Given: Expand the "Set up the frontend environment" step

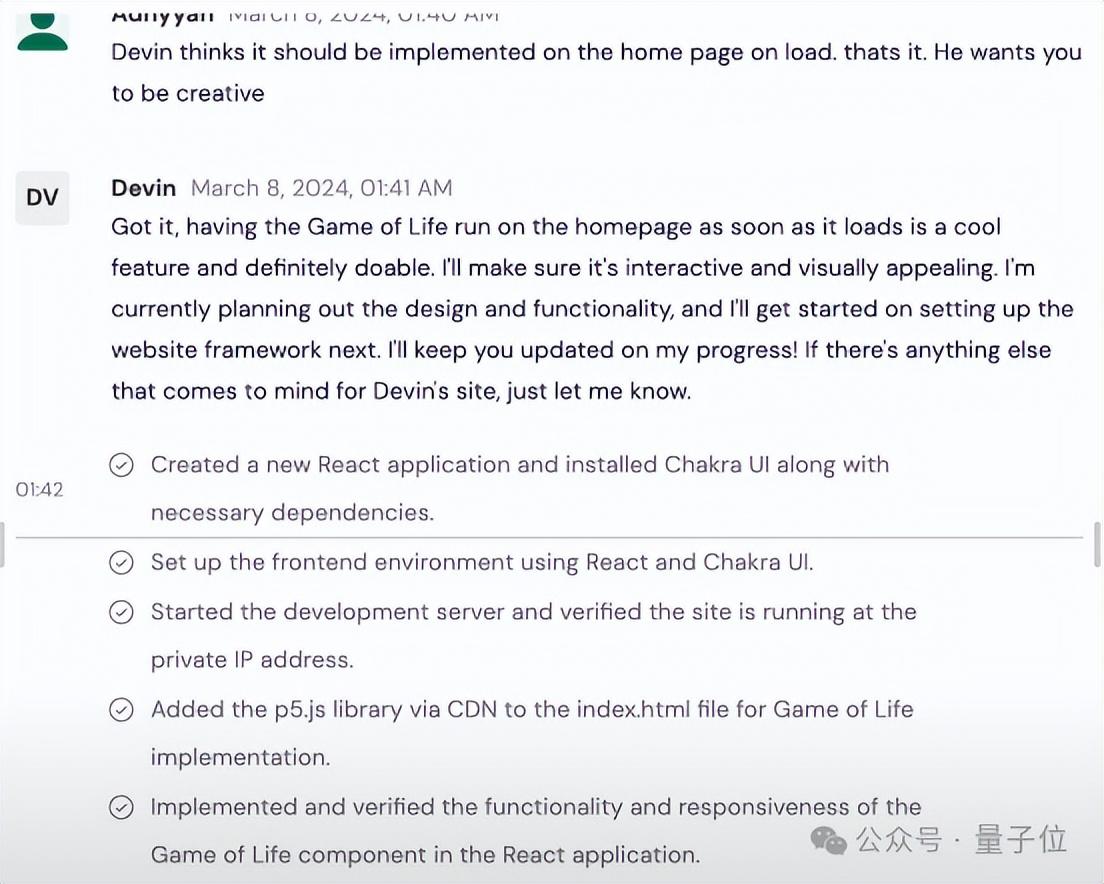Looking at the screenshot, I should pyautogui.click(x=482, y=563).
